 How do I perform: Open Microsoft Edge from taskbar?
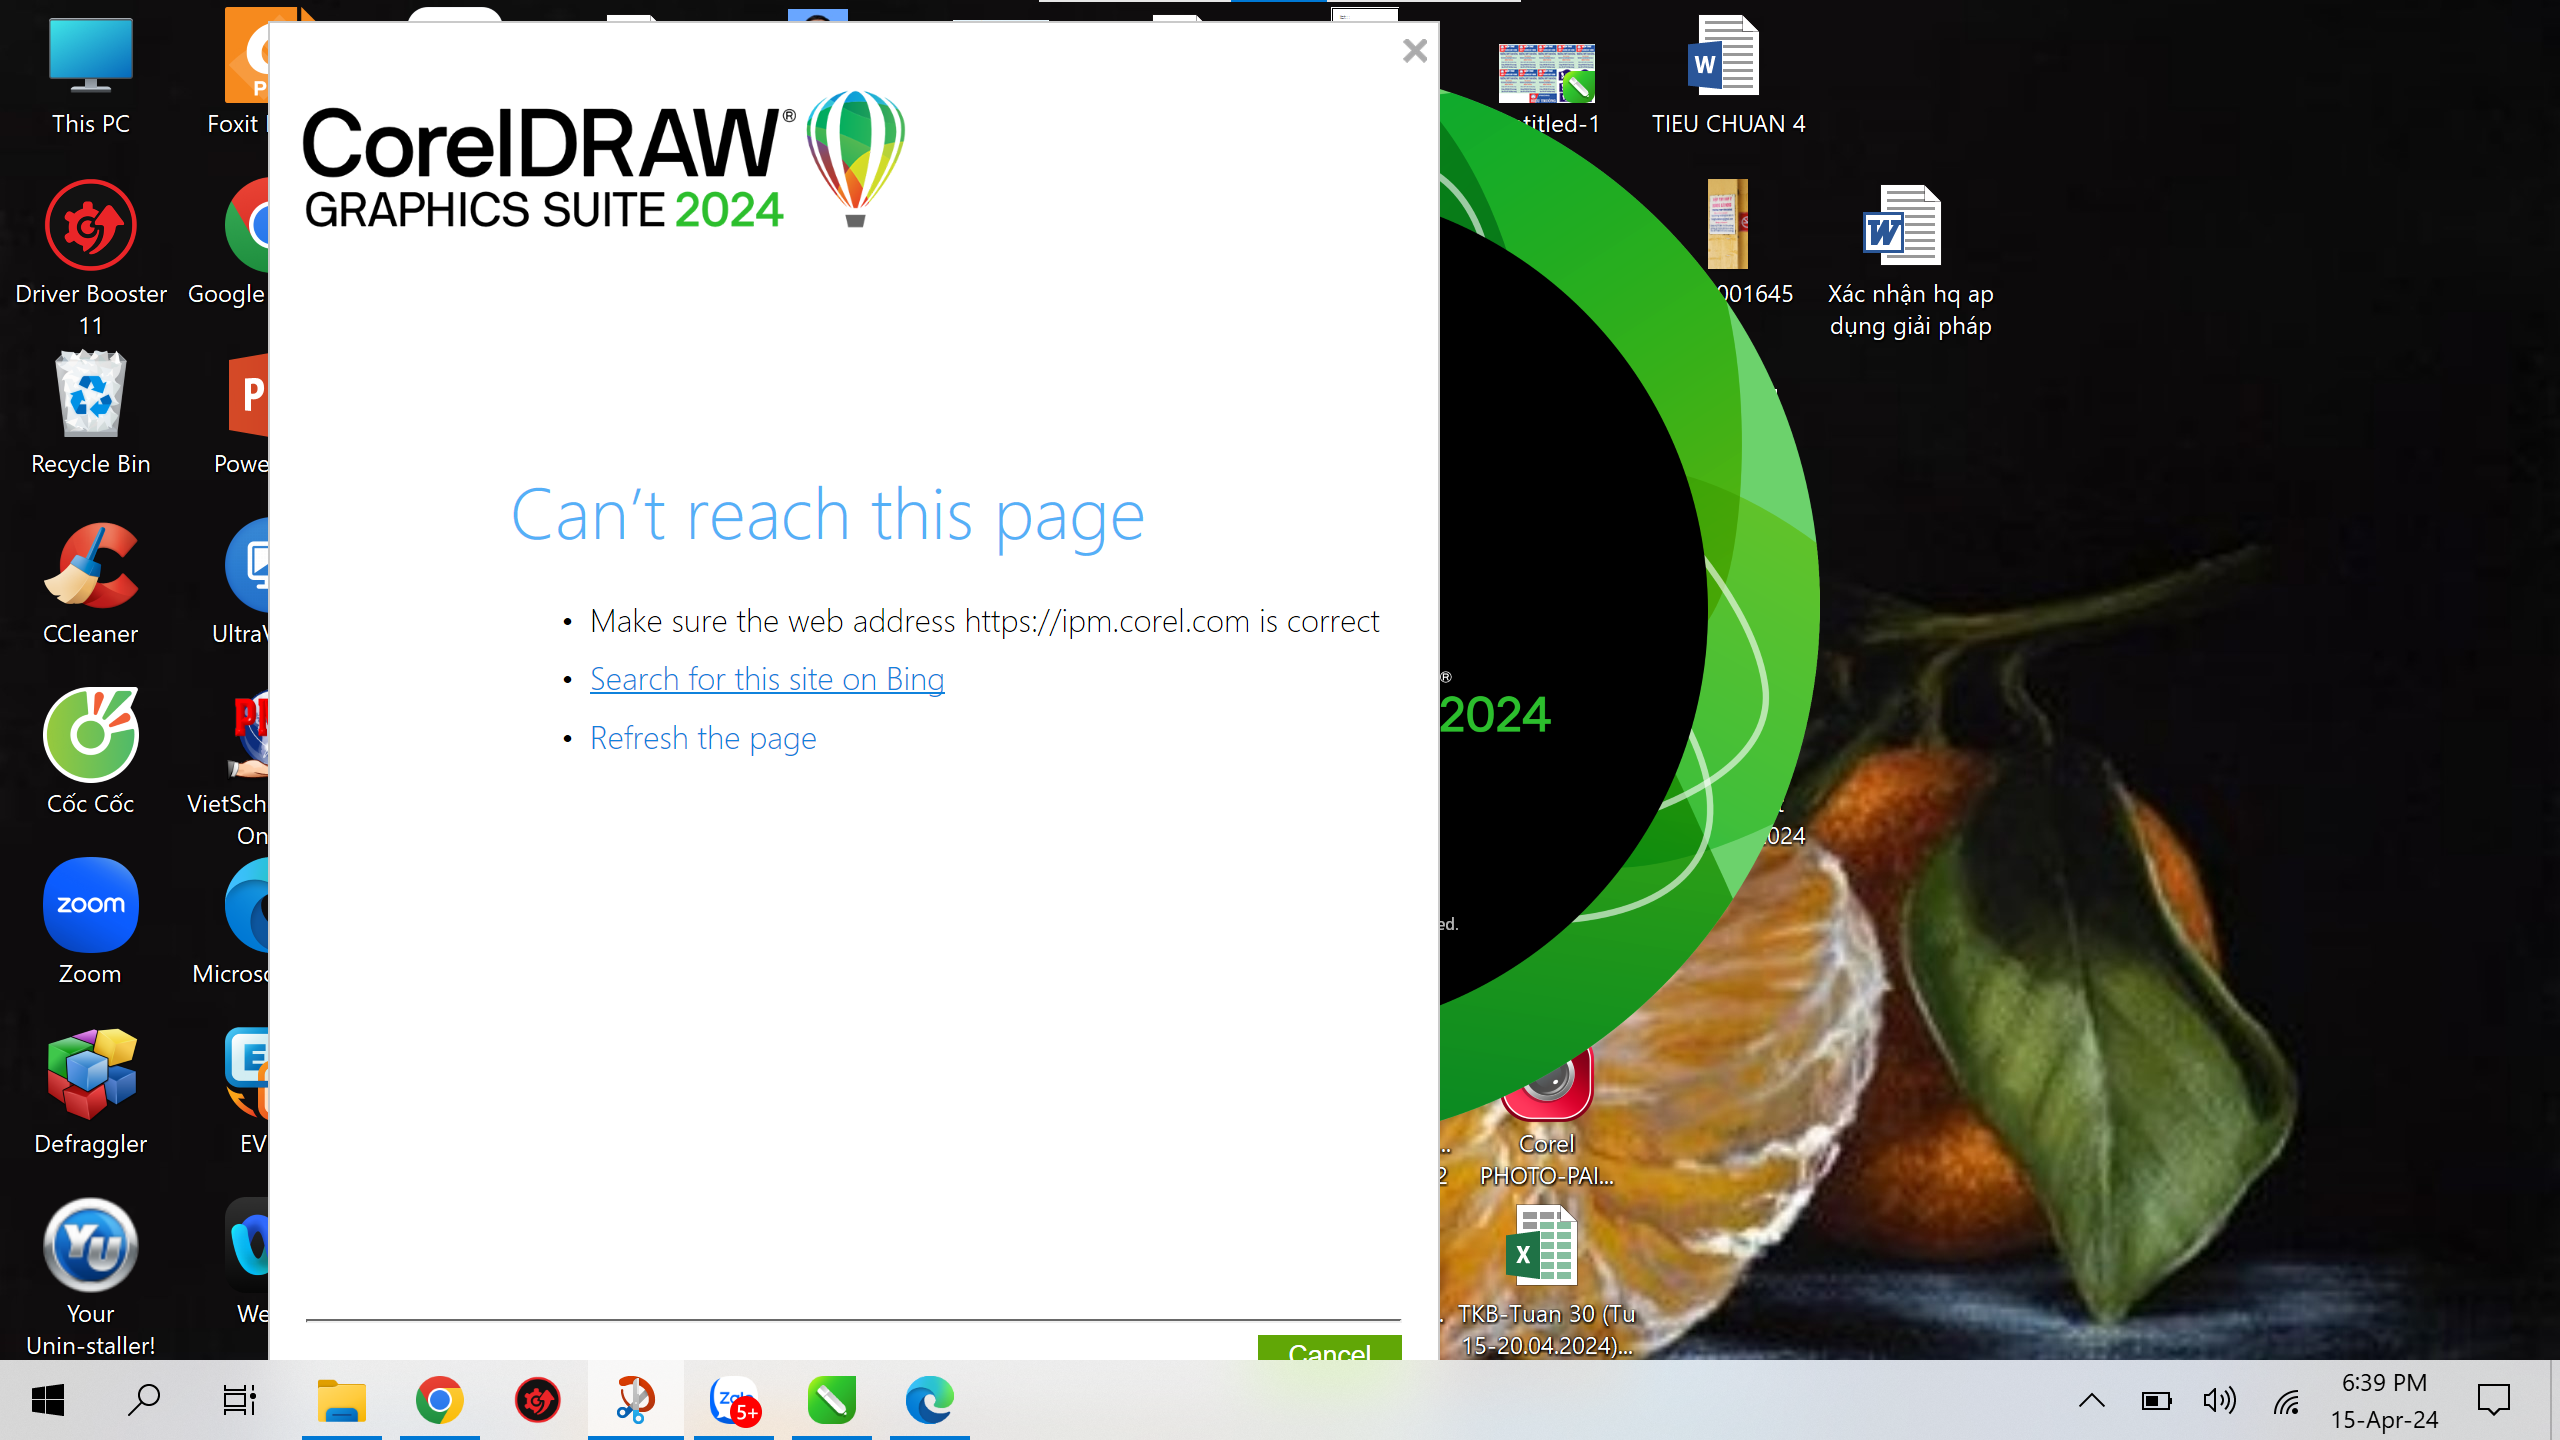click(930, 1400)
